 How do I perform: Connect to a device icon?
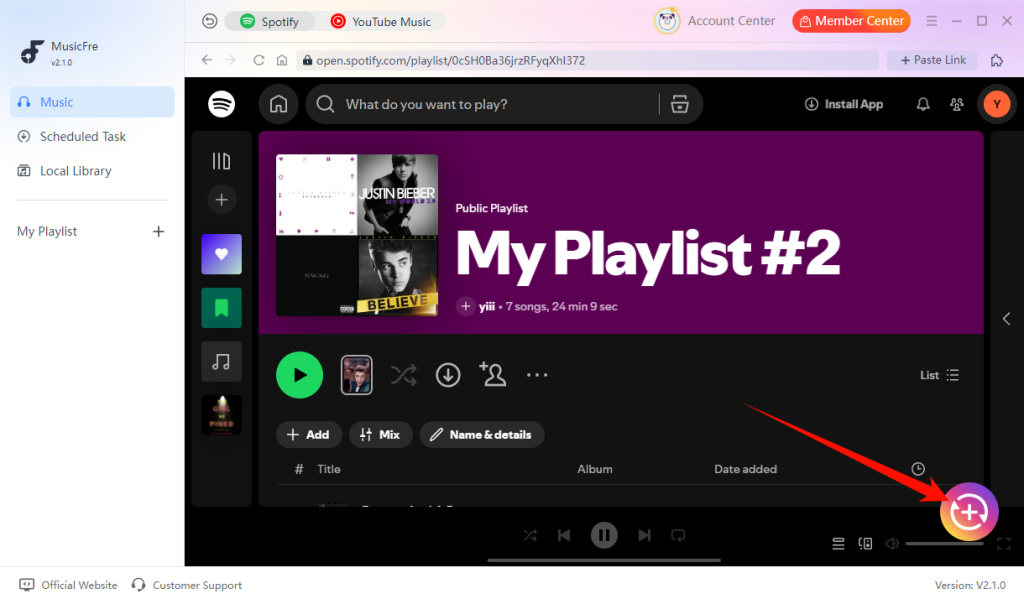865,543
